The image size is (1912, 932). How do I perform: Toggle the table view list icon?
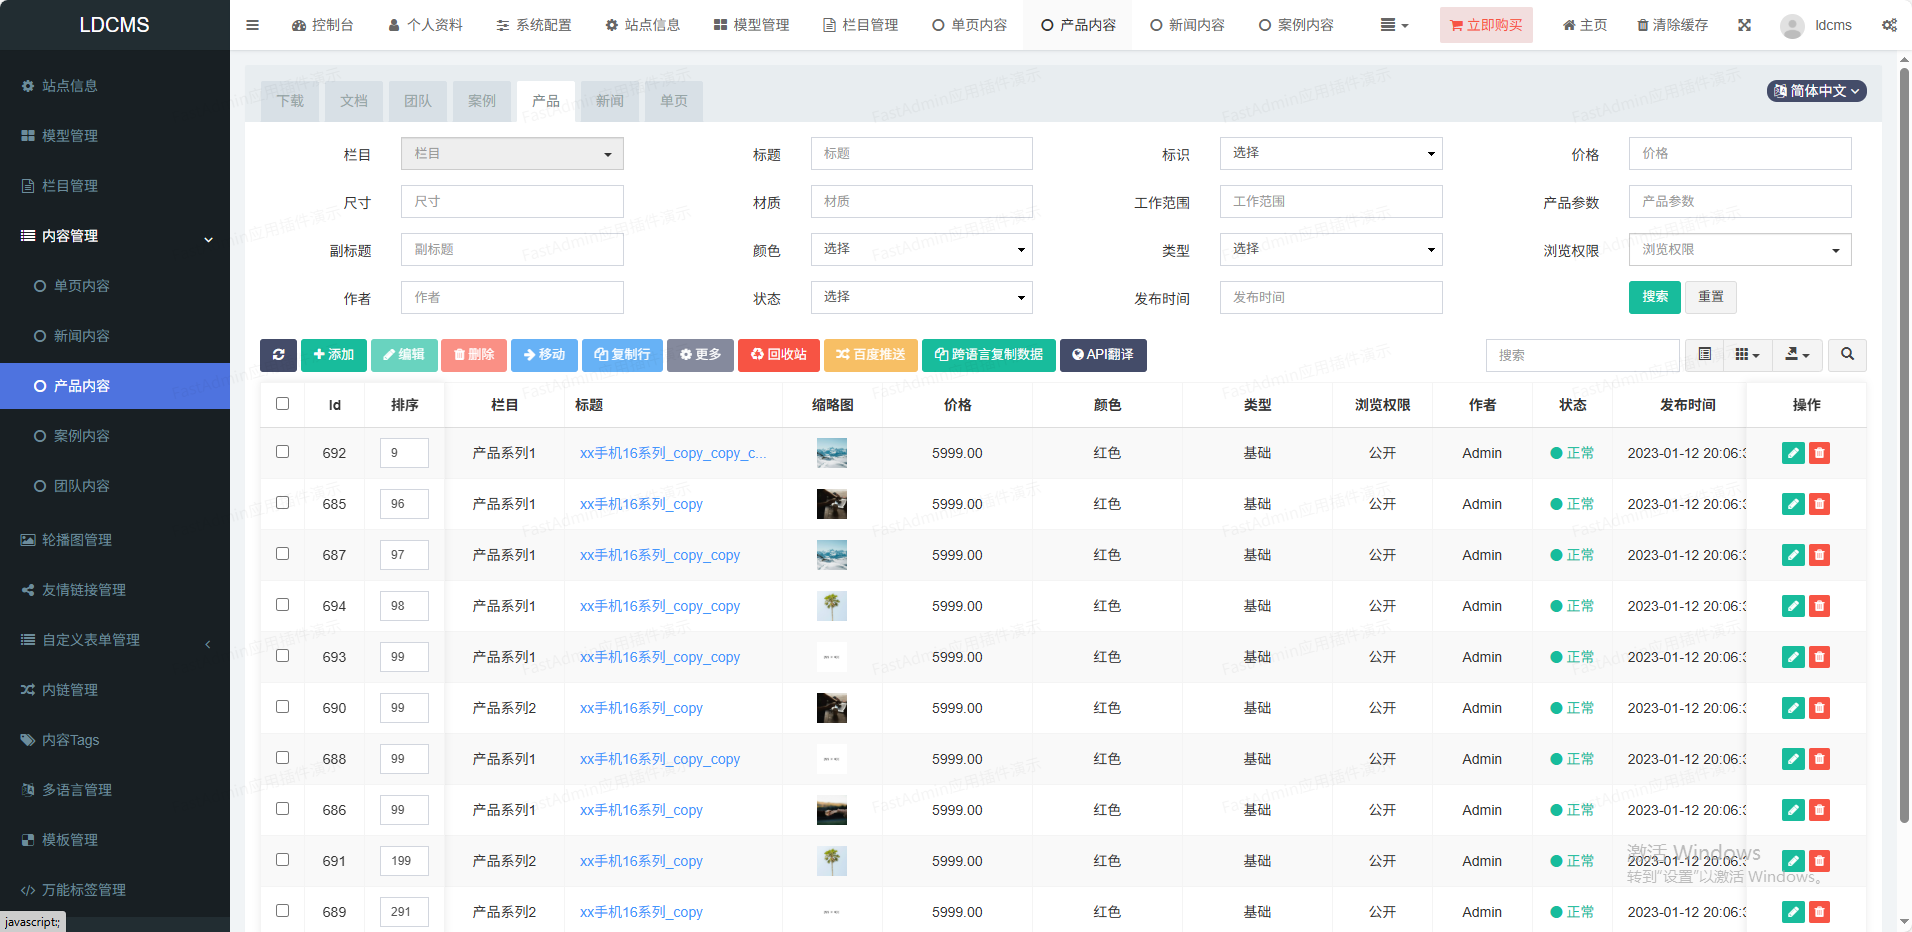point(1705,355)
